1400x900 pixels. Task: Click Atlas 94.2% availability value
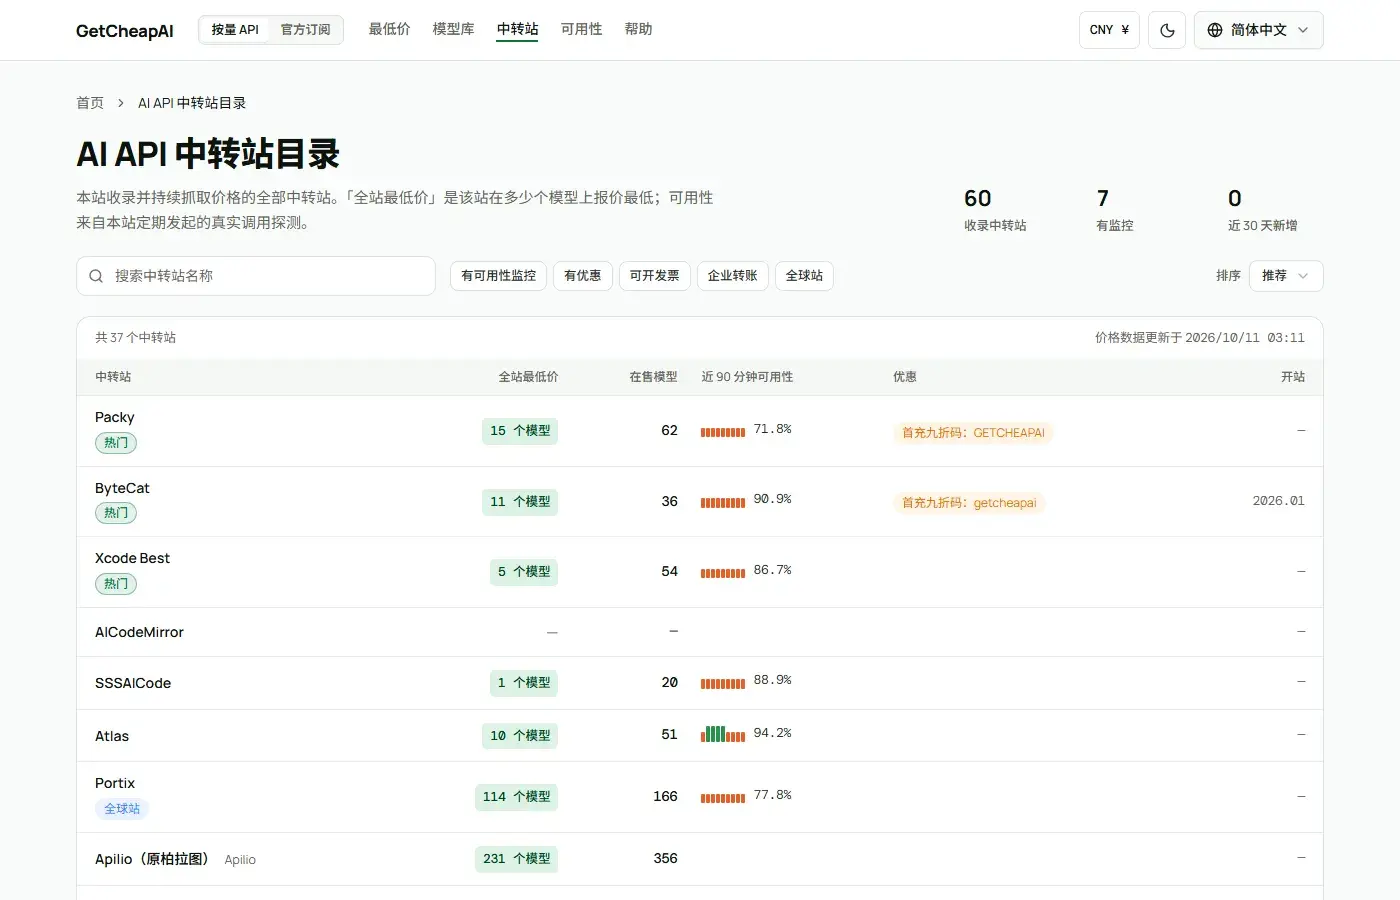(772, 733)
